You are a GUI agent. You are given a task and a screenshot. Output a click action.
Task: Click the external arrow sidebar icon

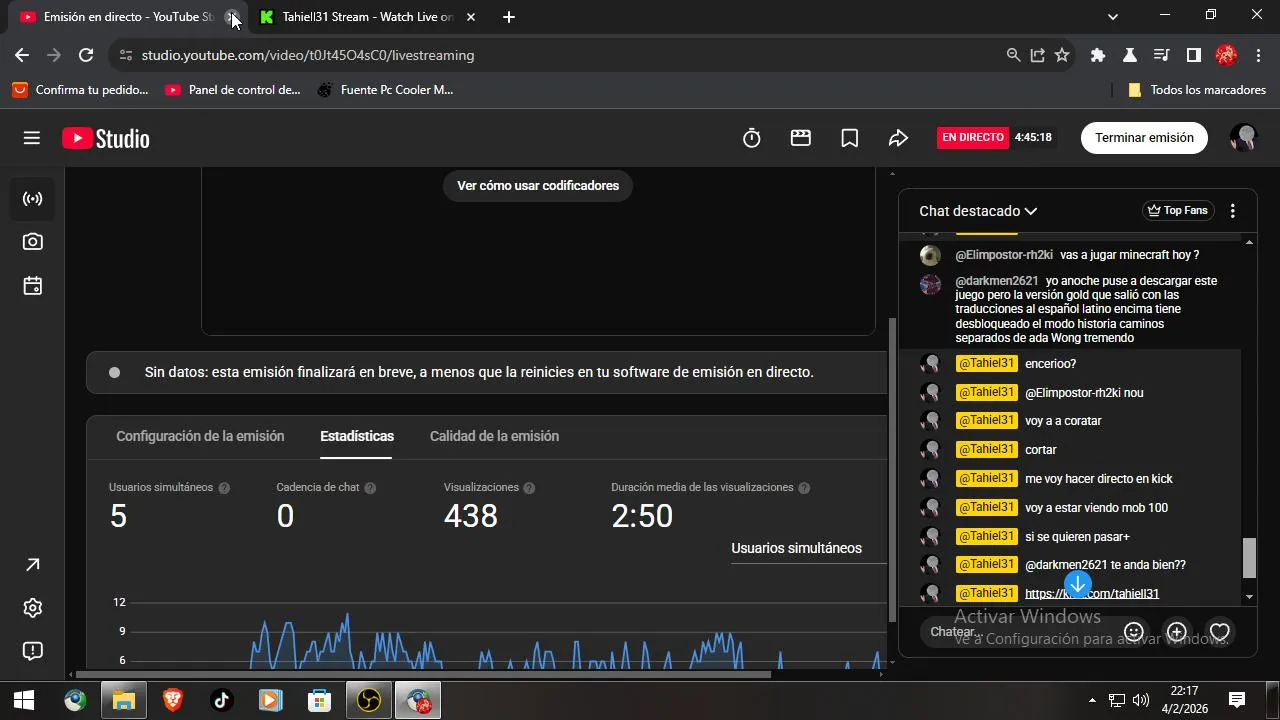pos(33,565)
